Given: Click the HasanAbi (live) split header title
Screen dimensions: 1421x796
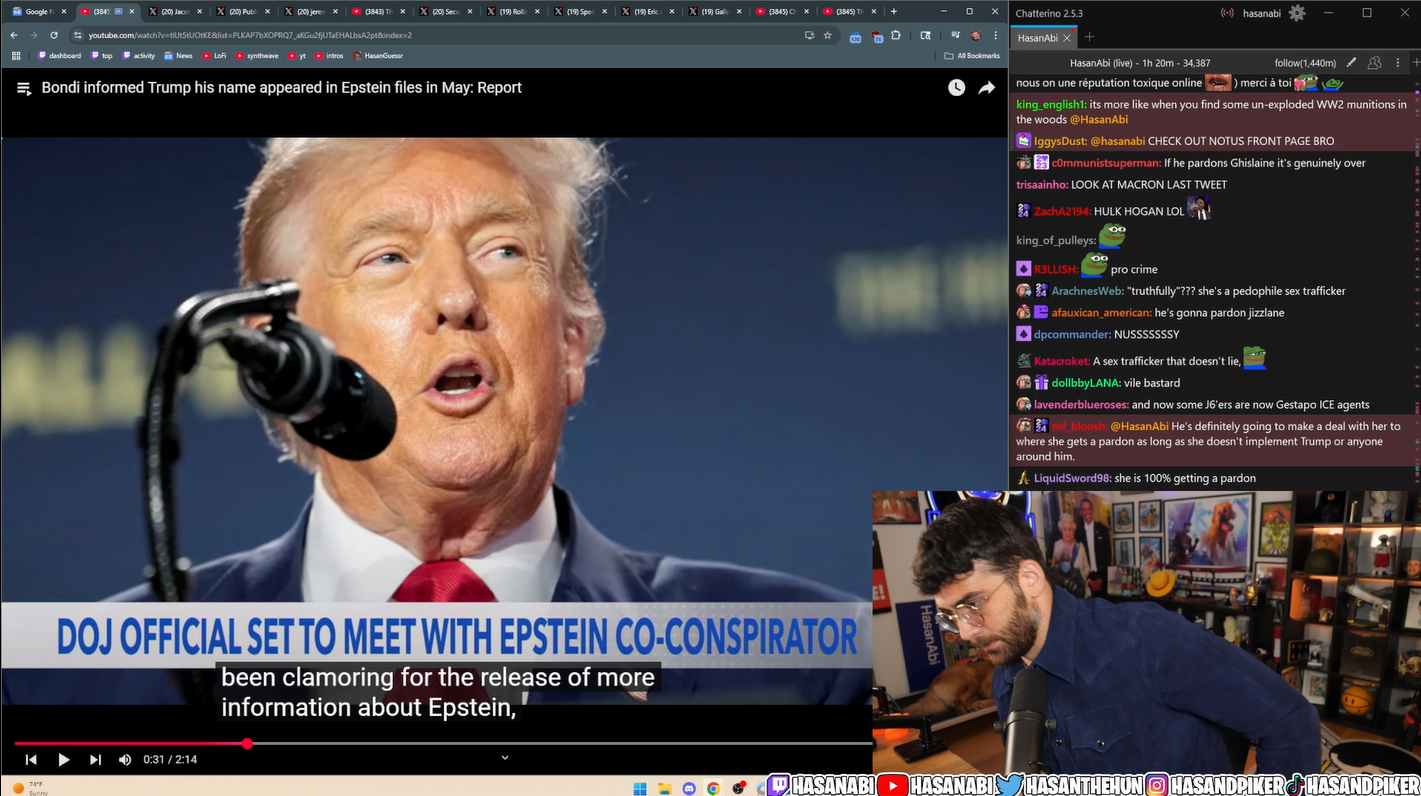Looking at the screenshot, I should click(1140, 63).
